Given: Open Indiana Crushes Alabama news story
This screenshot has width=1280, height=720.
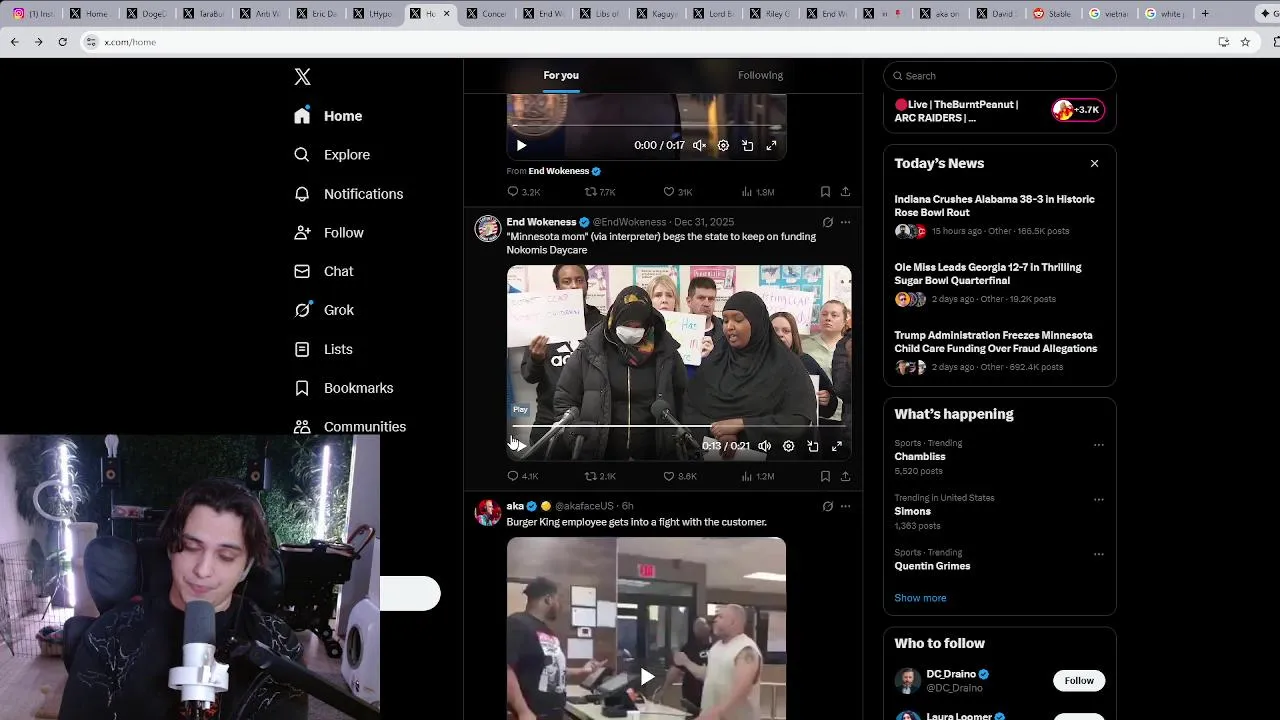Looking at the screenshot, I should [x=1000, y=214].
